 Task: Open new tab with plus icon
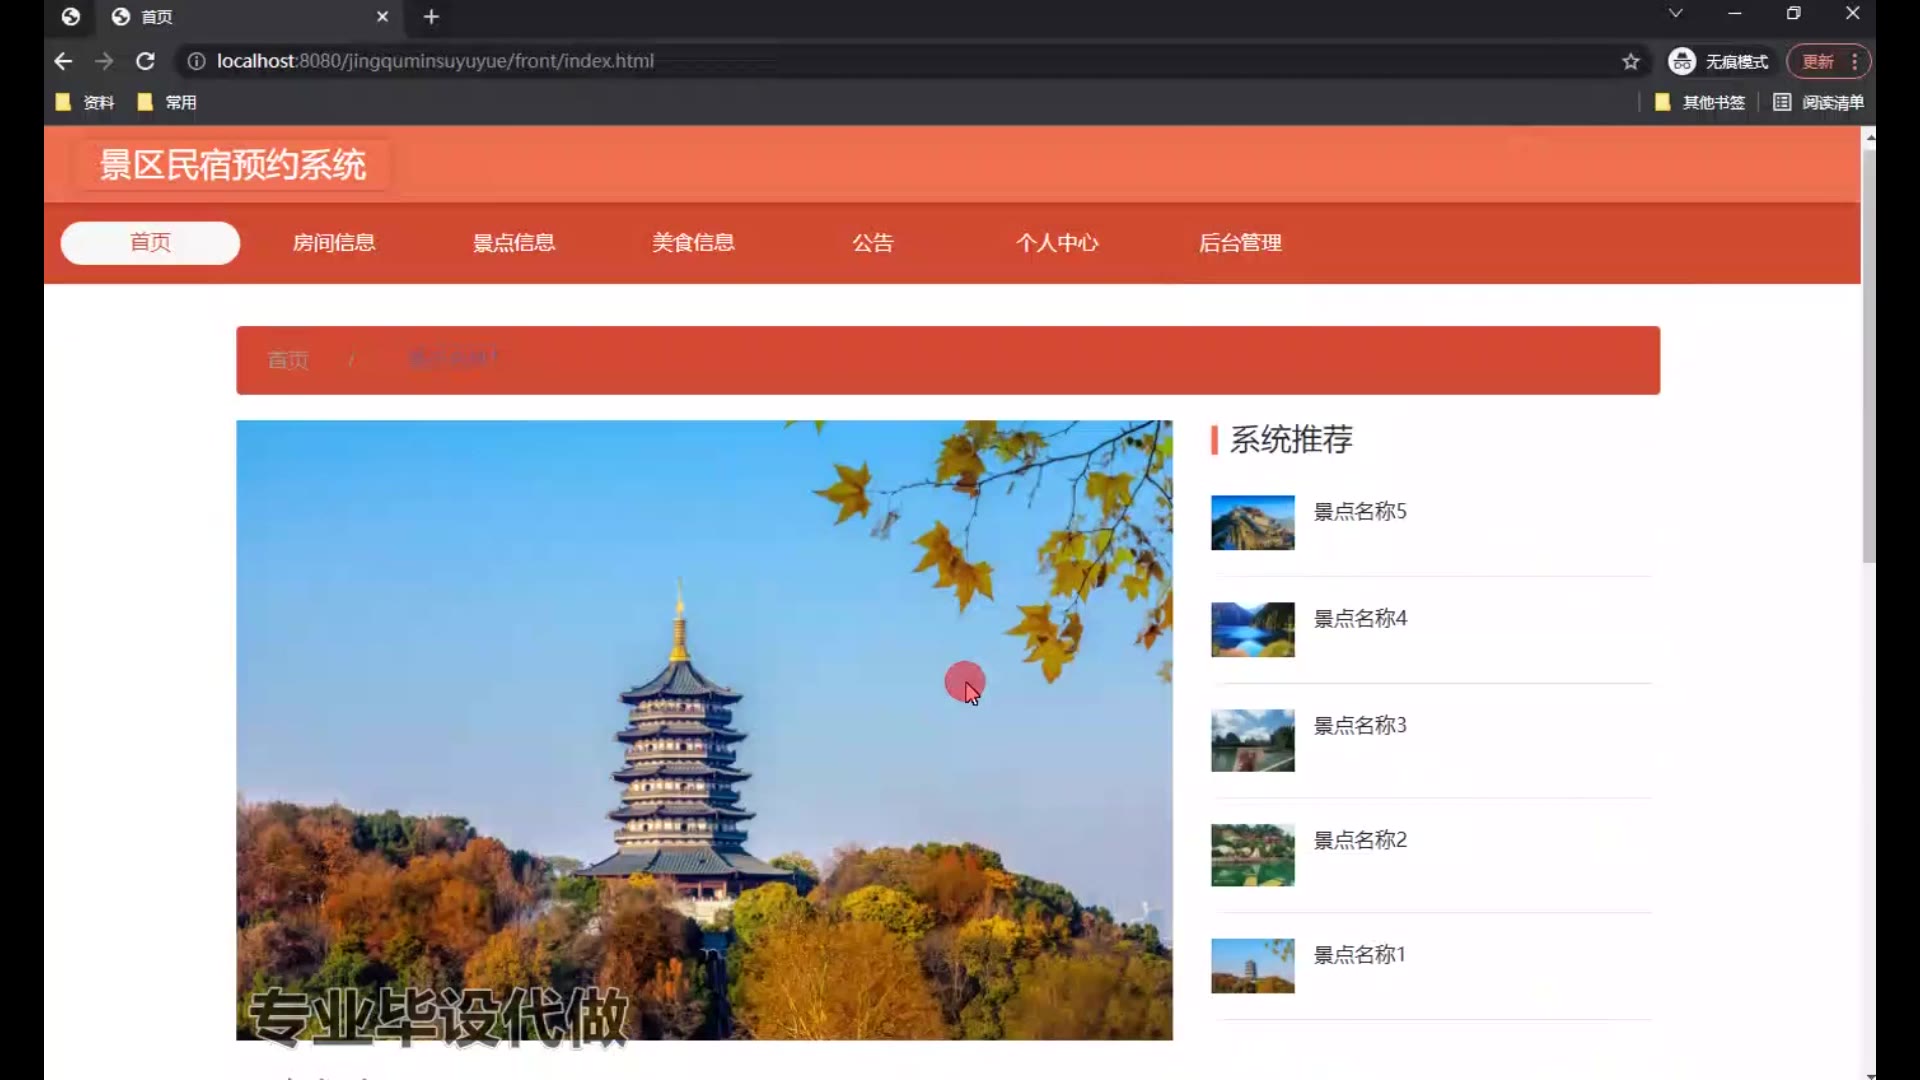click(x=431, y=17)
